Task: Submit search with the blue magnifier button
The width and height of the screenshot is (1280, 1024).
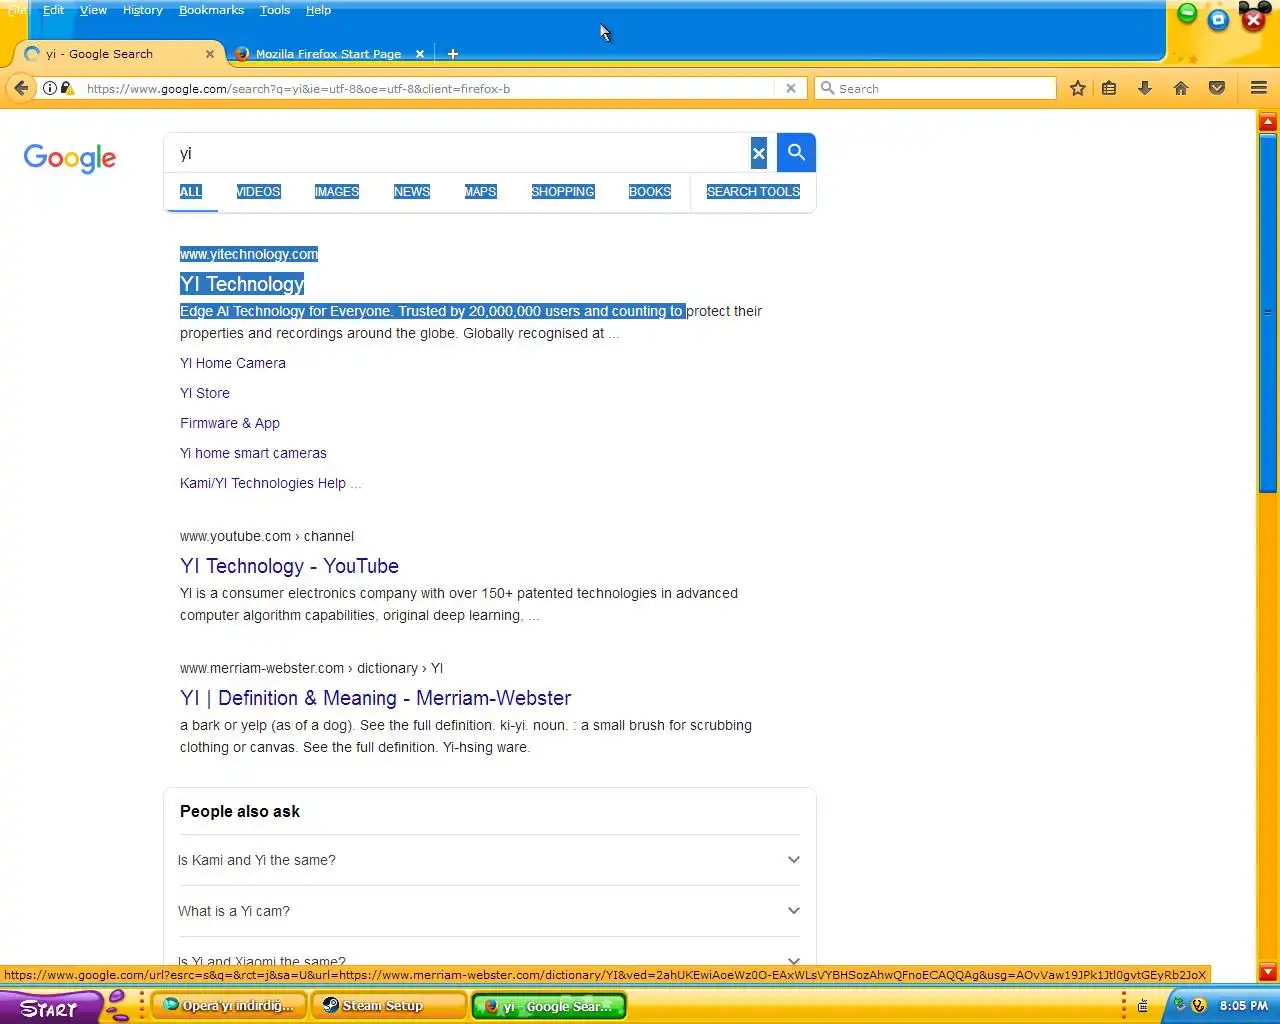Action: (796, 152)
